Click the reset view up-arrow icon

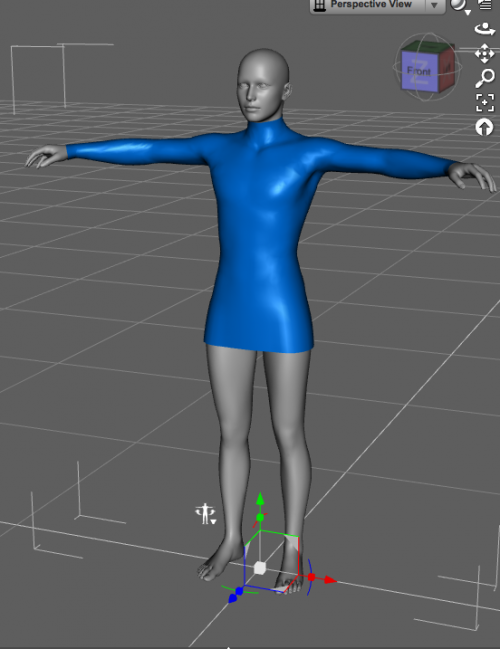(x=484, y=127)
